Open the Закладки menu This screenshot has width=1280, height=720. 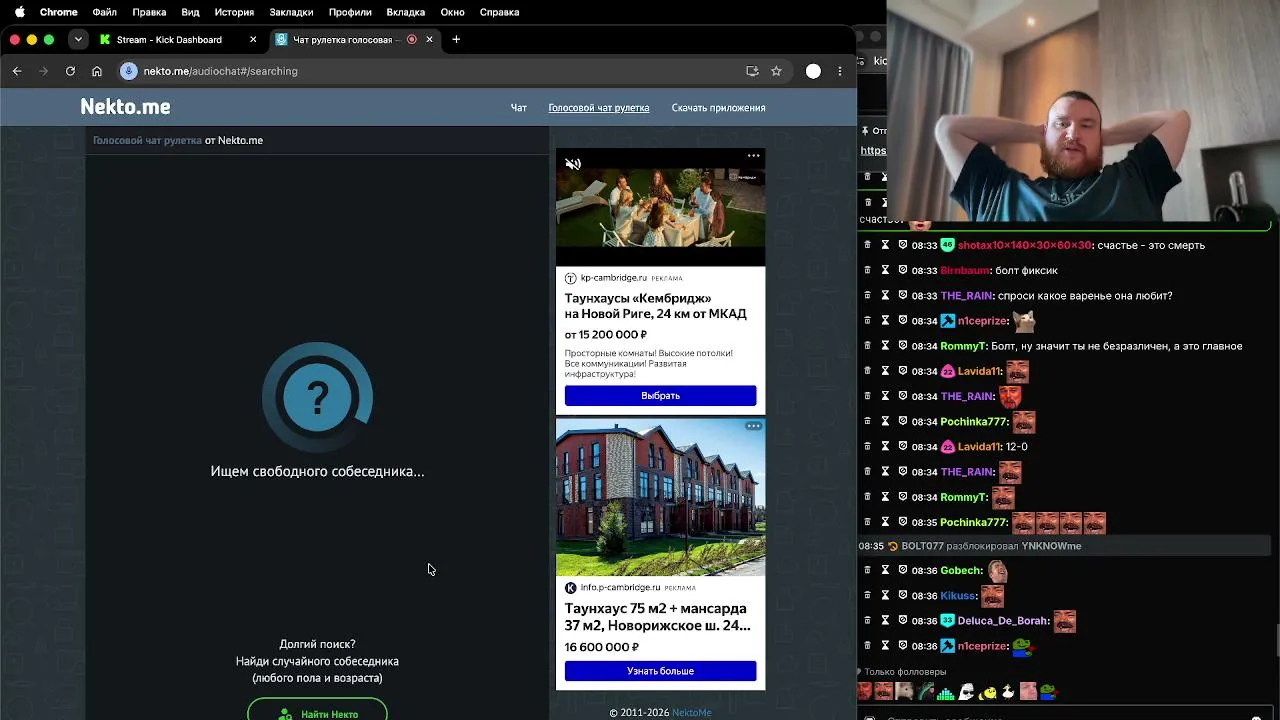291,12
